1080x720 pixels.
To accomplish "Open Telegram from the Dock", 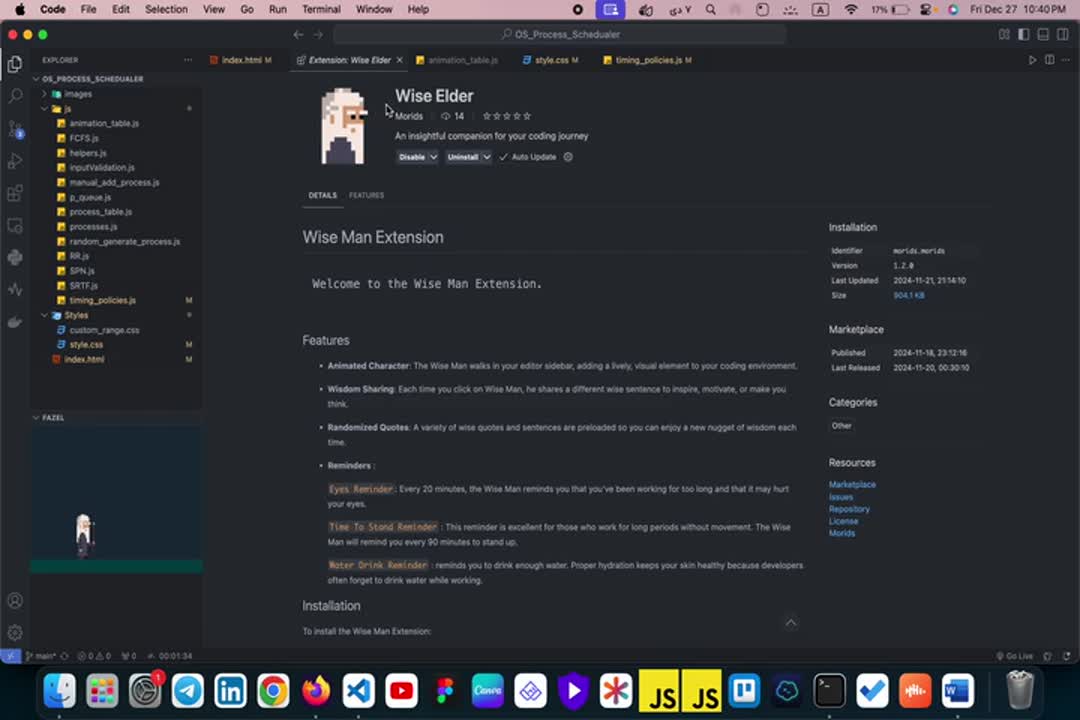I will 187,691.
